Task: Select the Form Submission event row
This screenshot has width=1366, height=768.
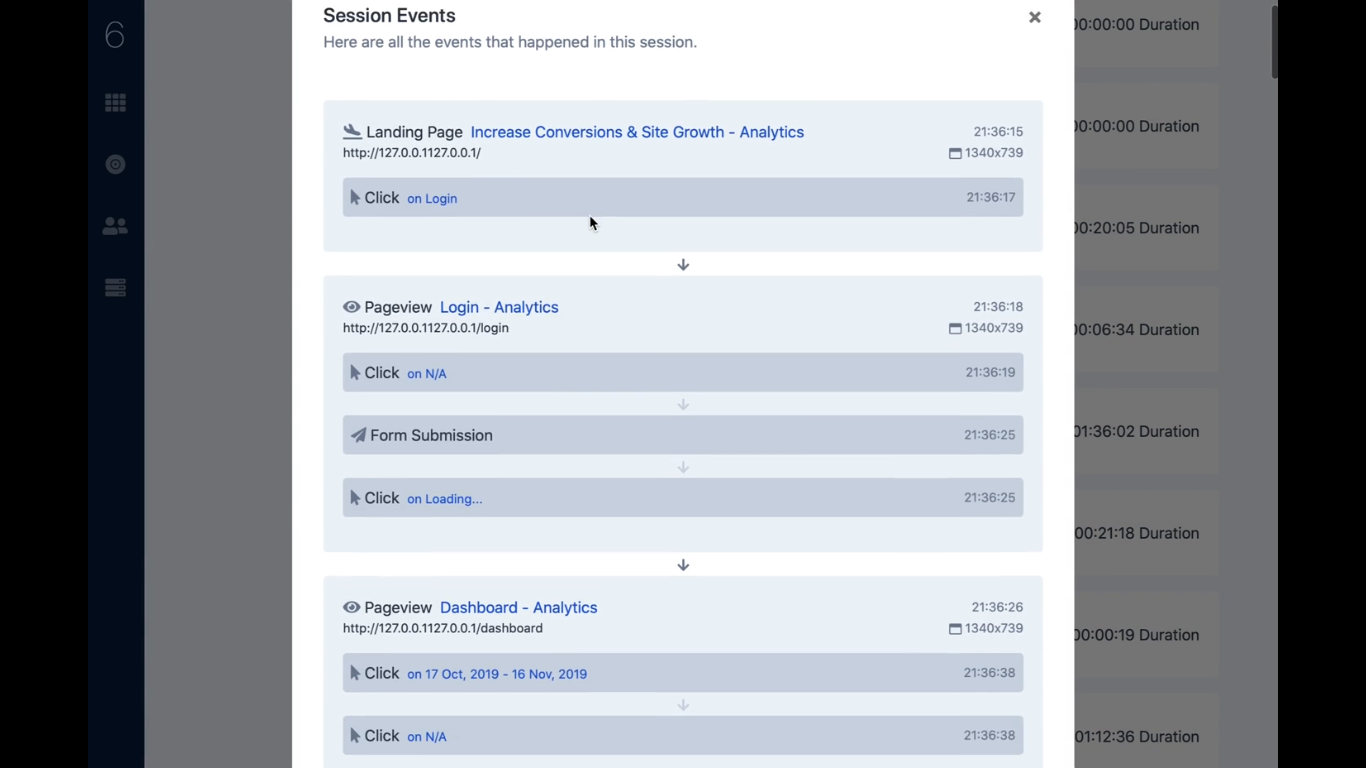Action: (x=683, y=435)
